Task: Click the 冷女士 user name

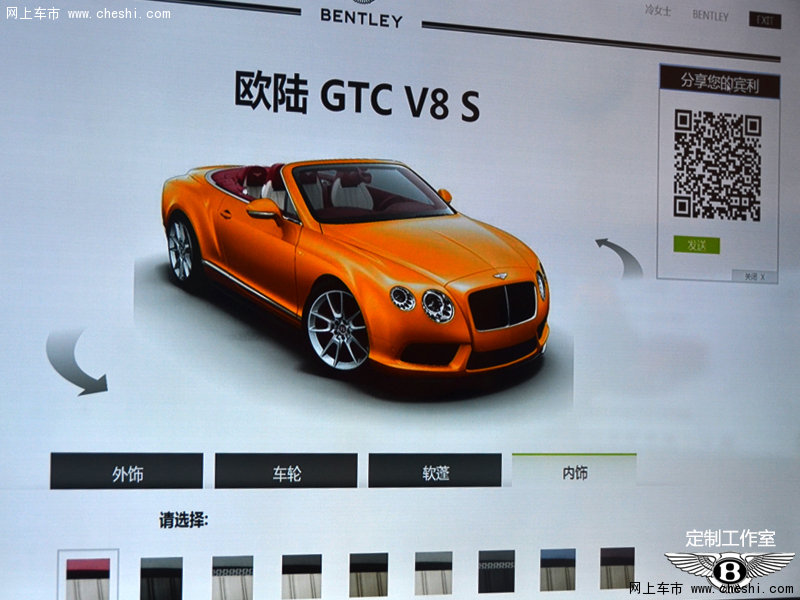Action: click(658, 11)
